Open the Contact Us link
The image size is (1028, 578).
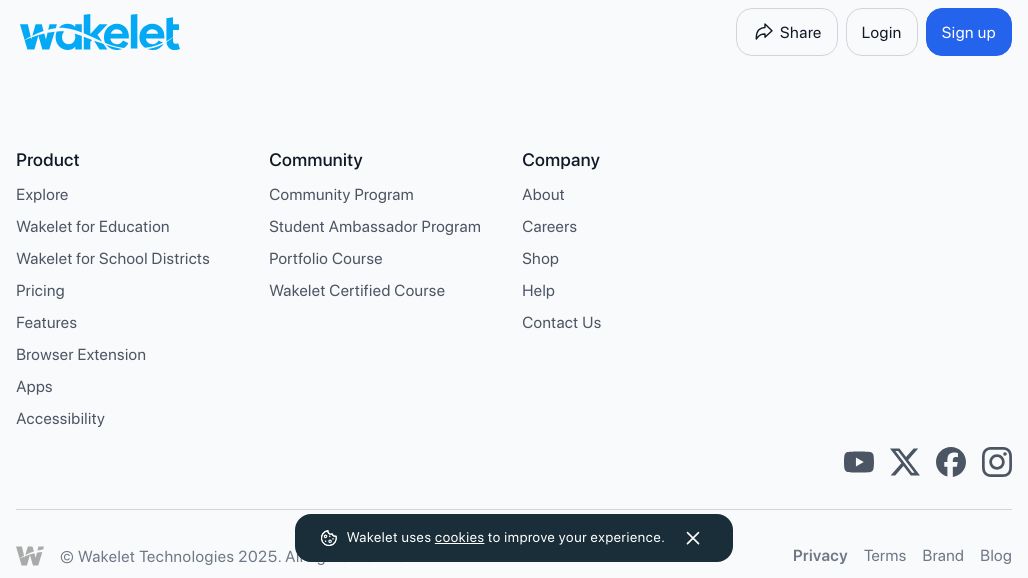pos(561,322)
